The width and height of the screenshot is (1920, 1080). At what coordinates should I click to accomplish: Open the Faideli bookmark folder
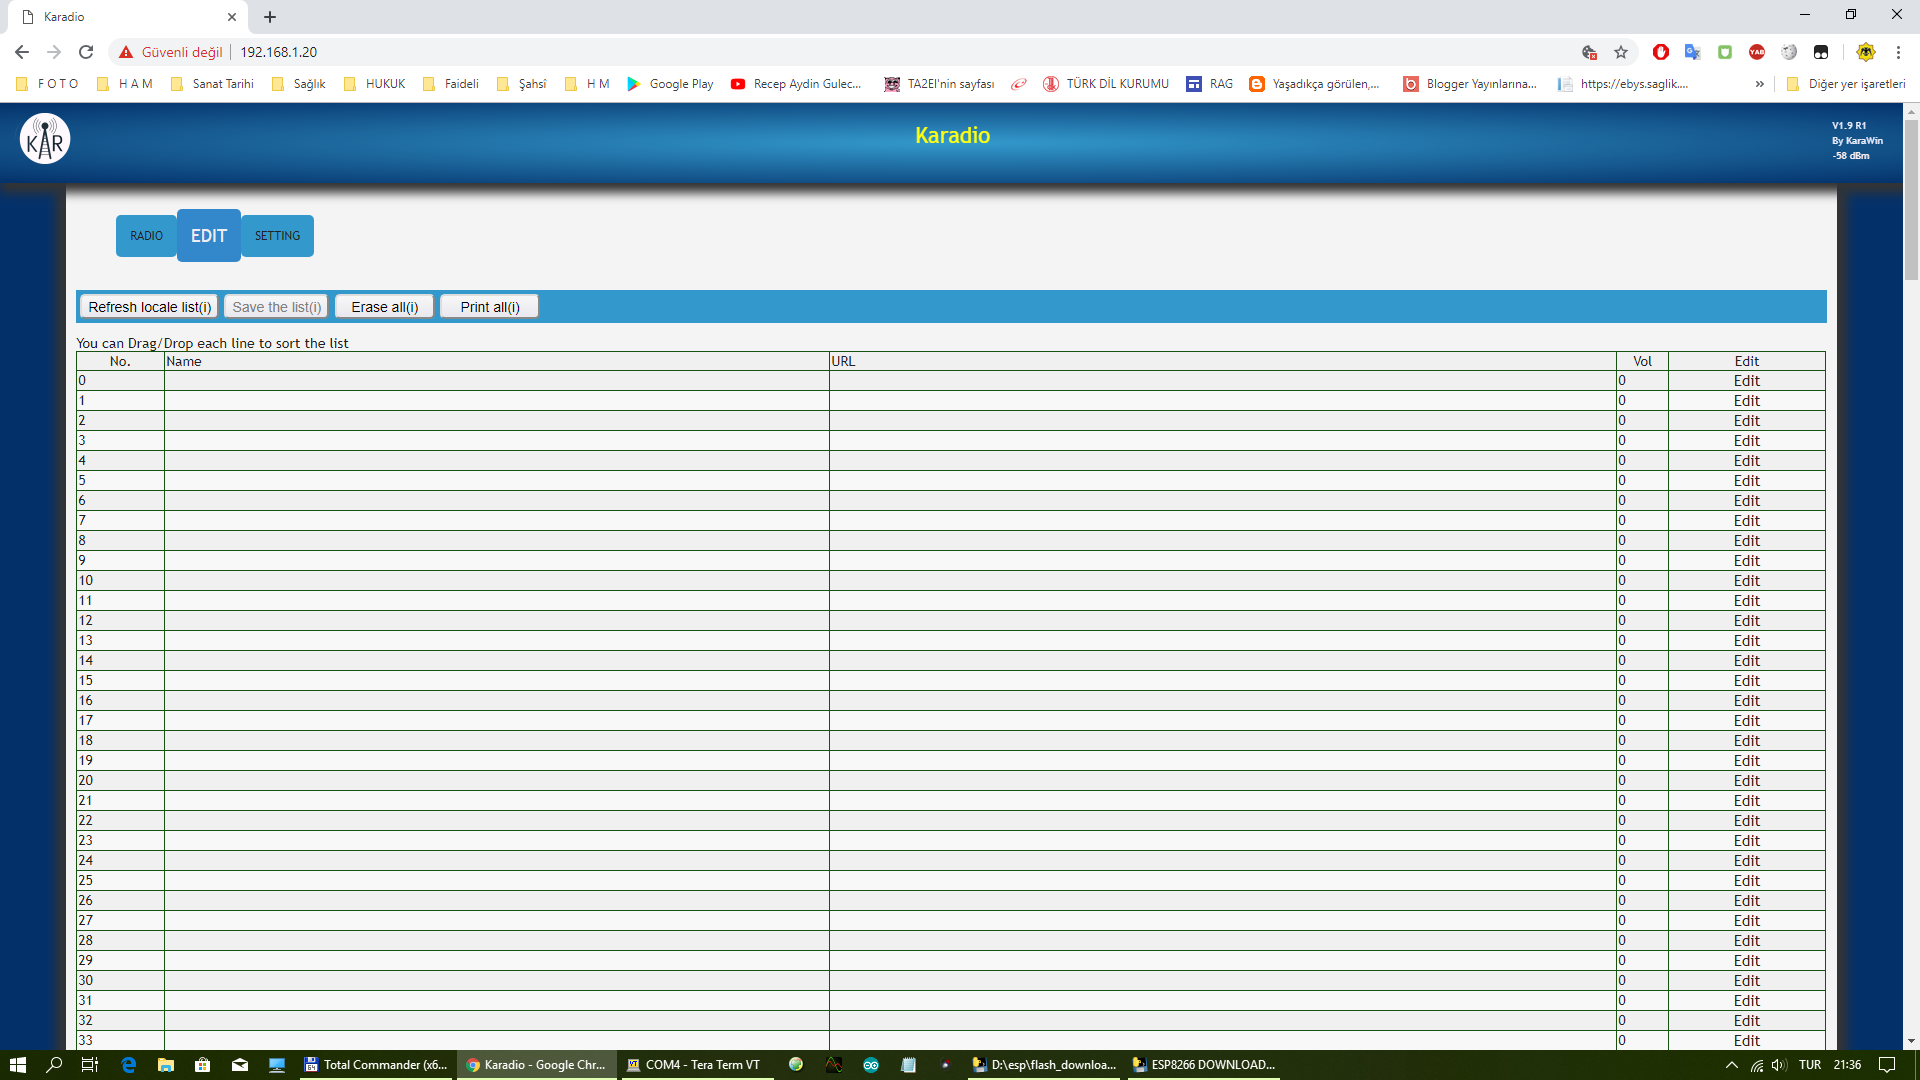point(451,84)
